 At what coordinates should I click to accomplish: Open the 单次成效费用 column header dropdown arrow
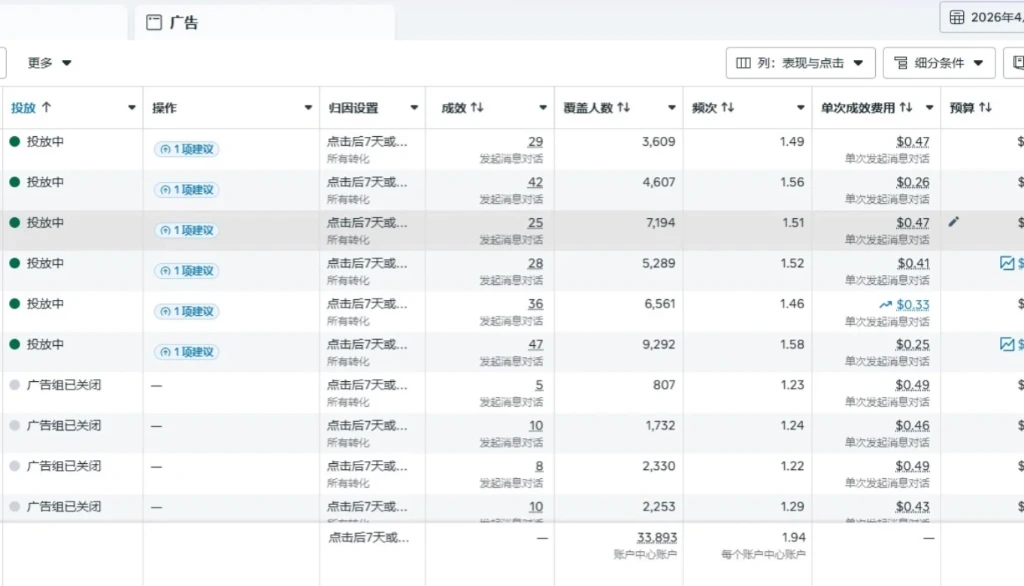pos(929,108)
